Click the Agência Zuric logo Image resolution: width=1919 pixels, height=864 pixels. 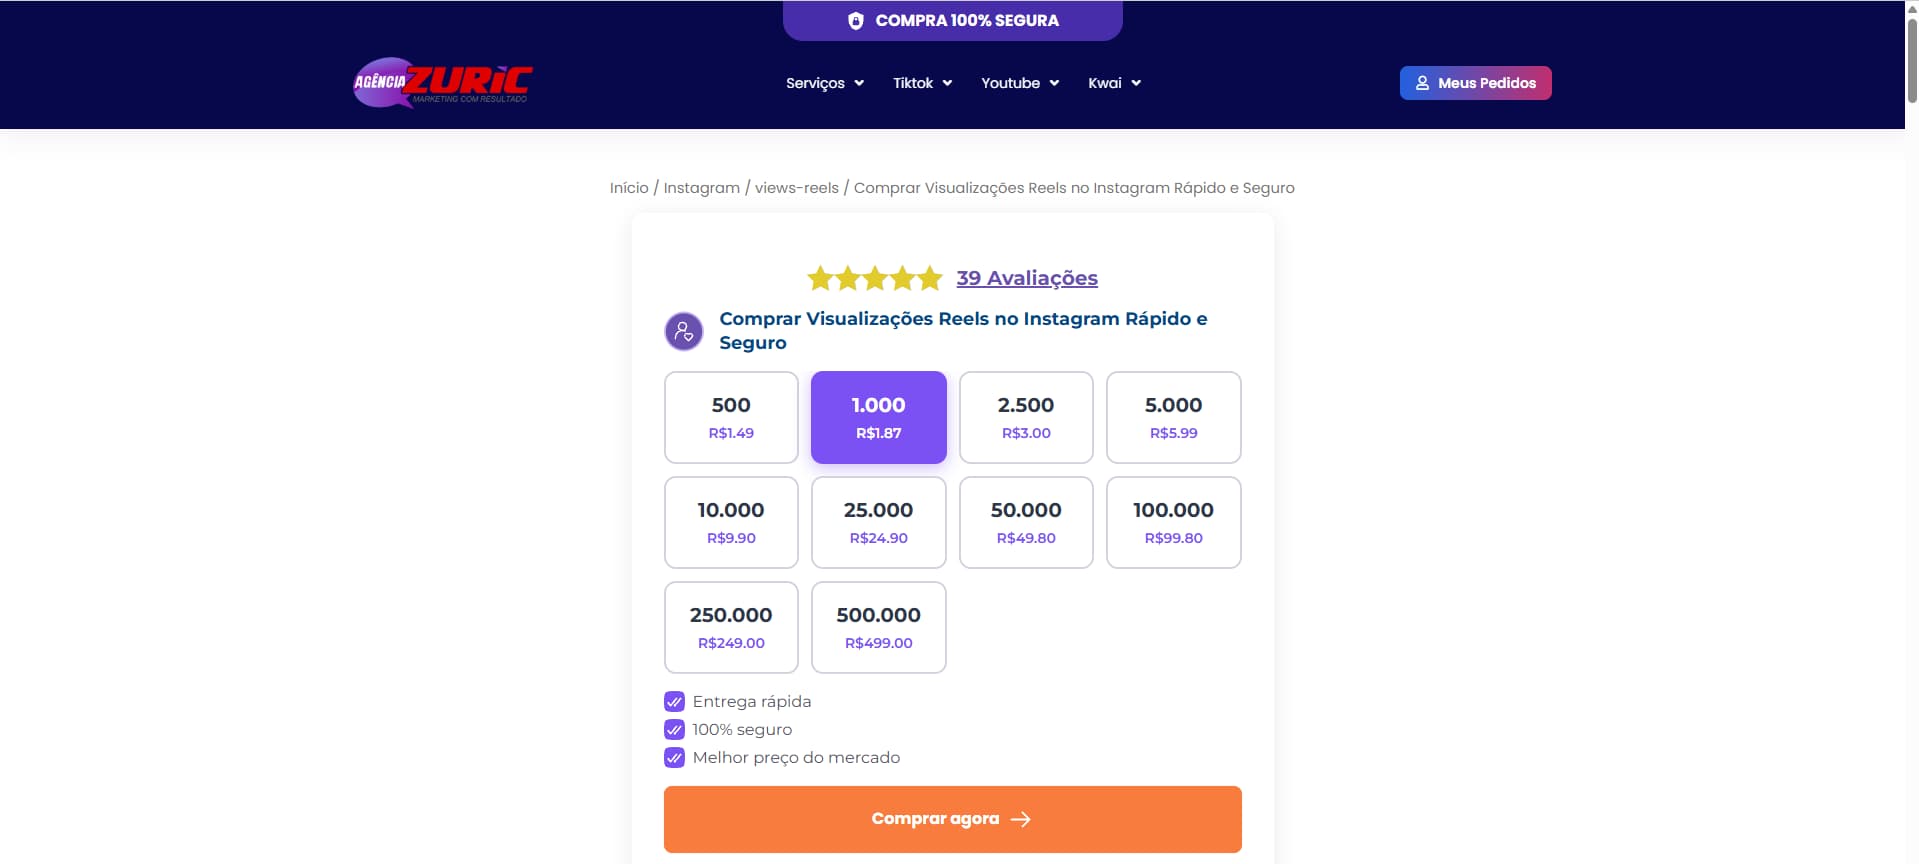[x=441, y=83]
